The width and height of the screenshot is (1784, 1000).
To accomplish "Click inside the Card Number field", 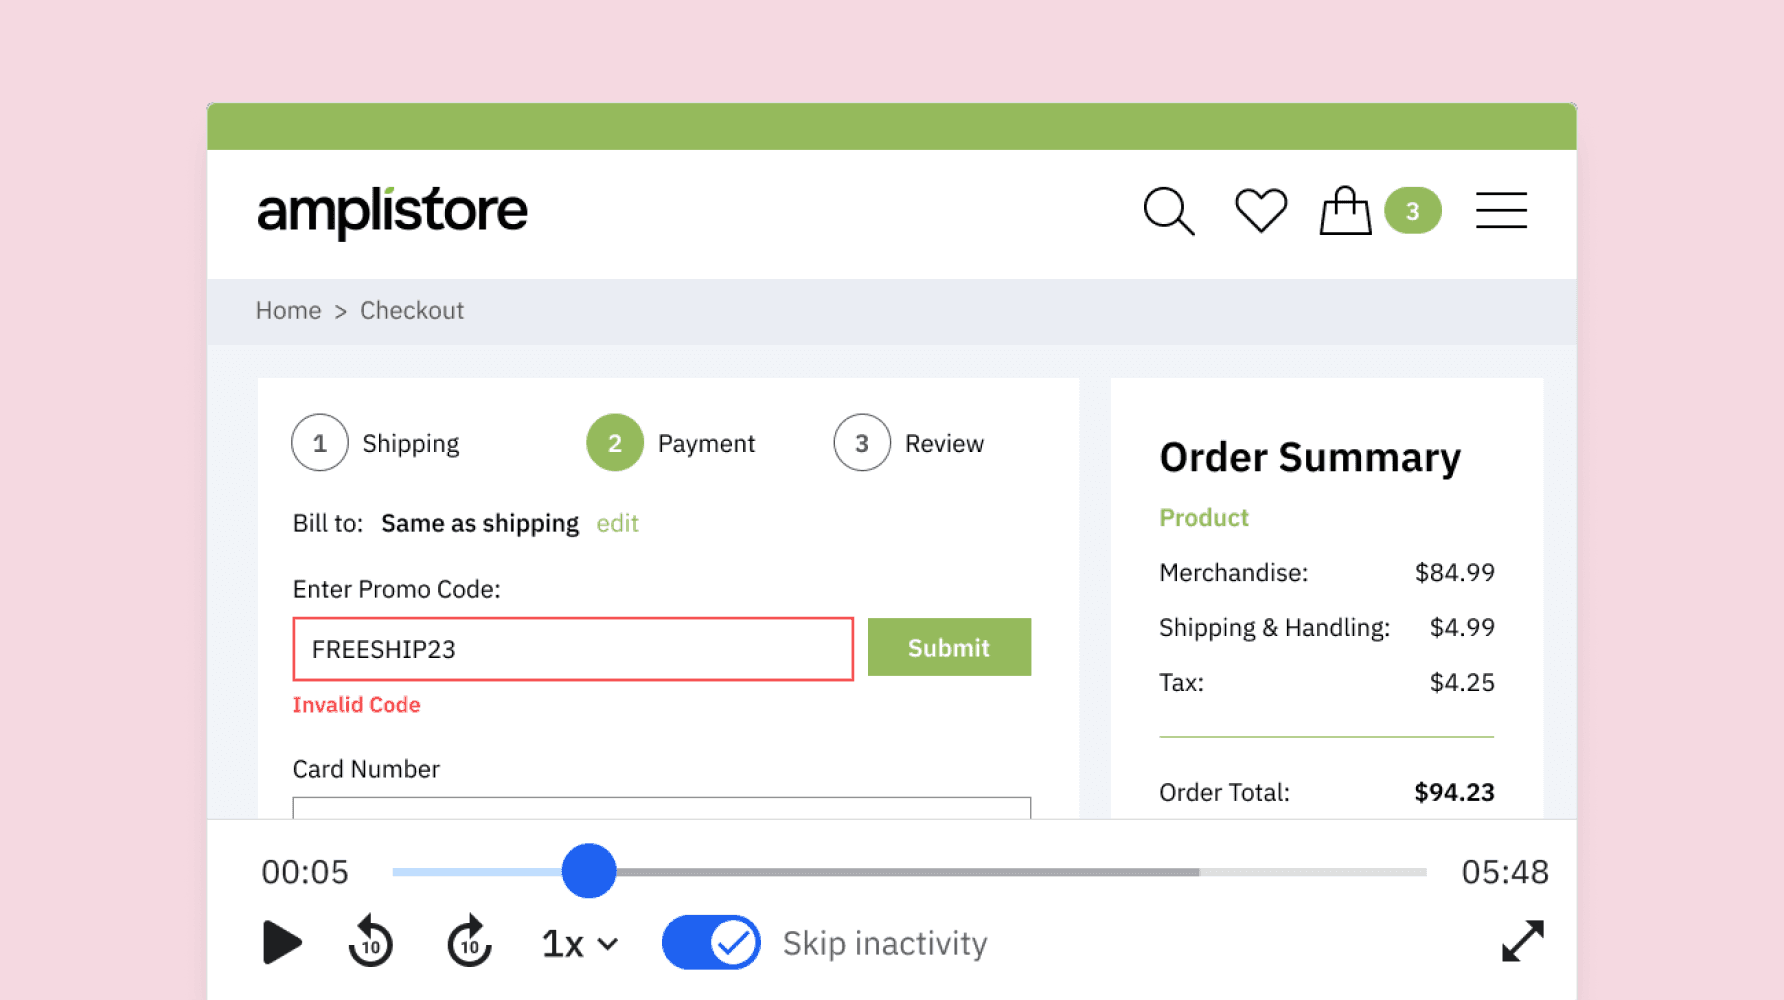I will click(x=660, y=812).
